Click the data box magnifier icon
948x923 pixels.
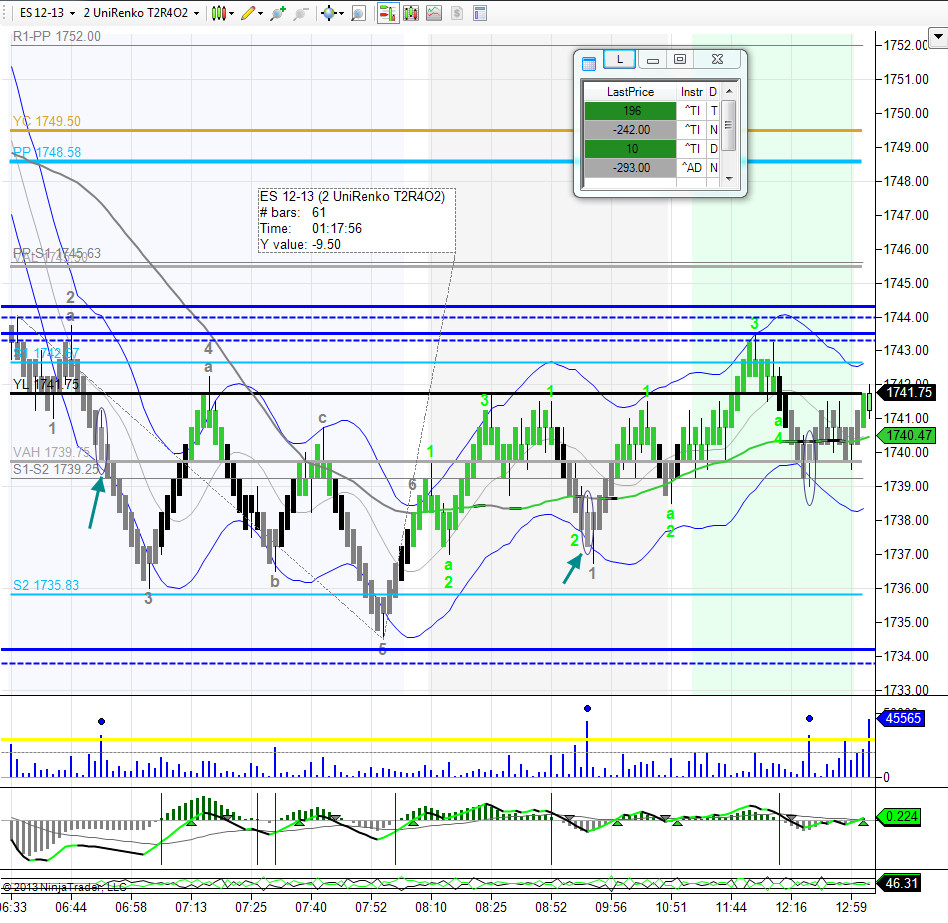359,13
